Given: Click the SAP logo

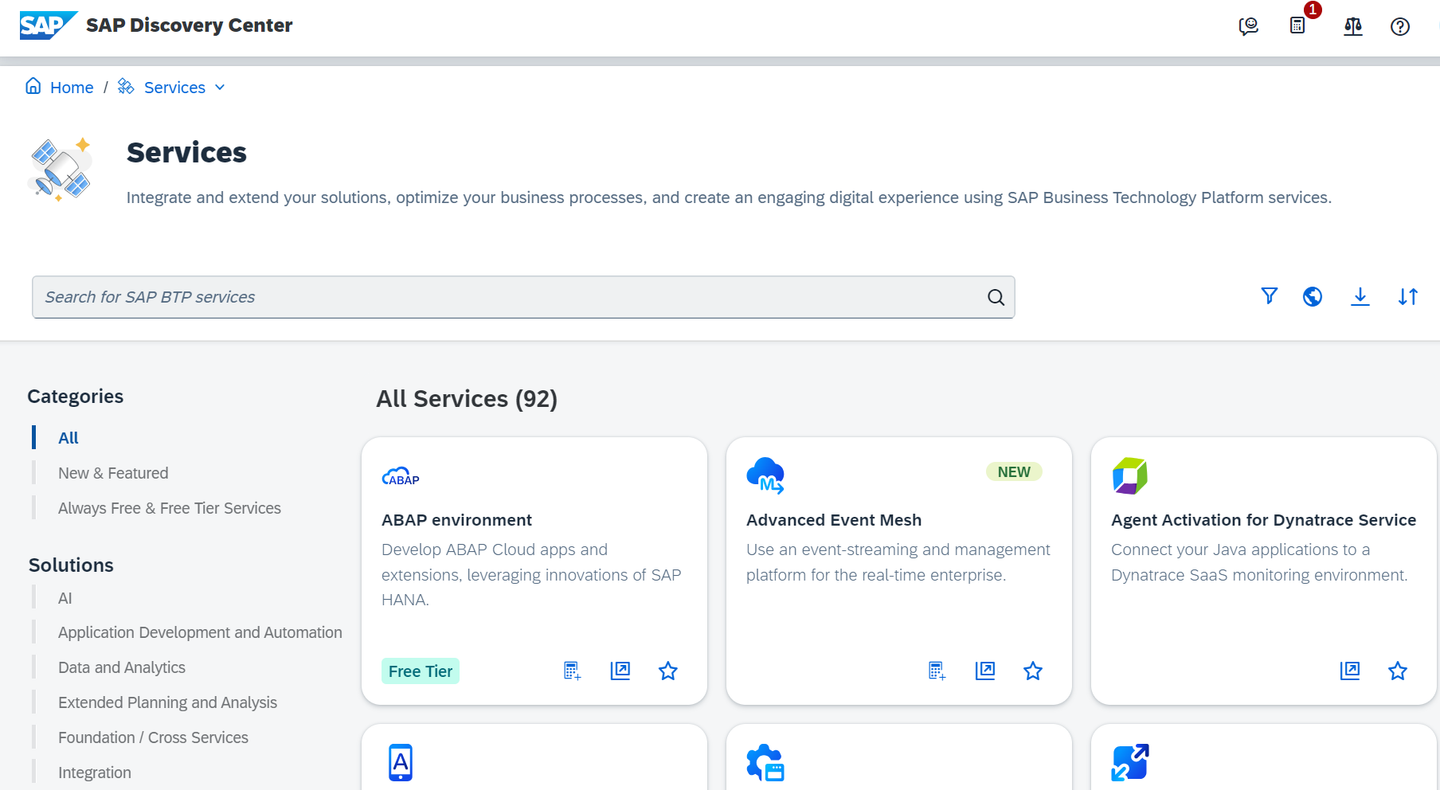Looking at the screenshot, I should (x=48, y=26).
